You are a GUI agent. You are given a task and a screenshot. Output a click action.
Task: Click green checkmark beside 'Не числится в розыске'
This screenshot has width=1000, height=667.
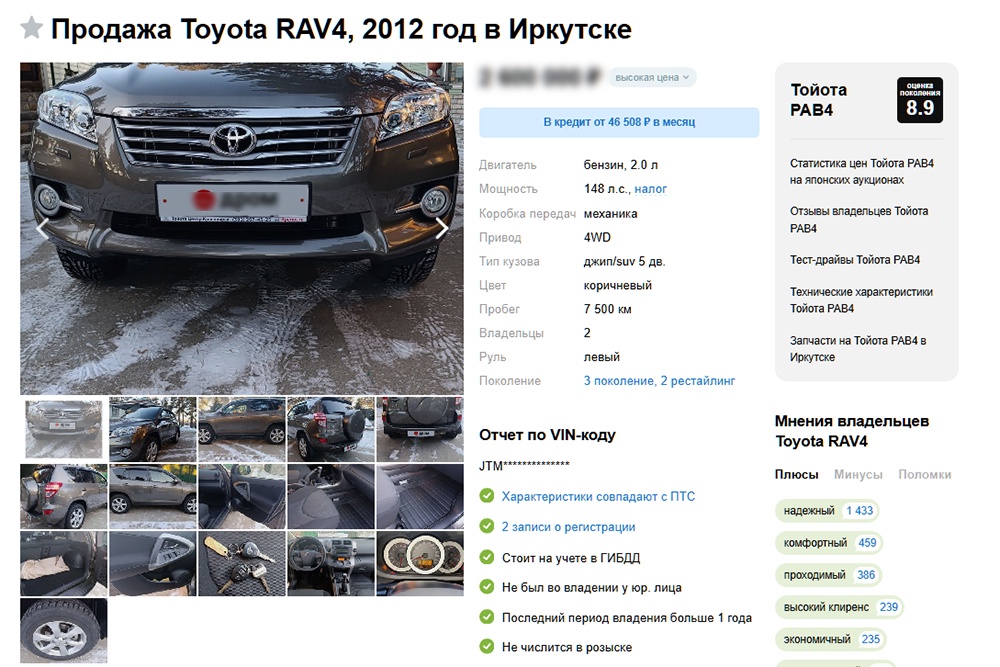487,647
